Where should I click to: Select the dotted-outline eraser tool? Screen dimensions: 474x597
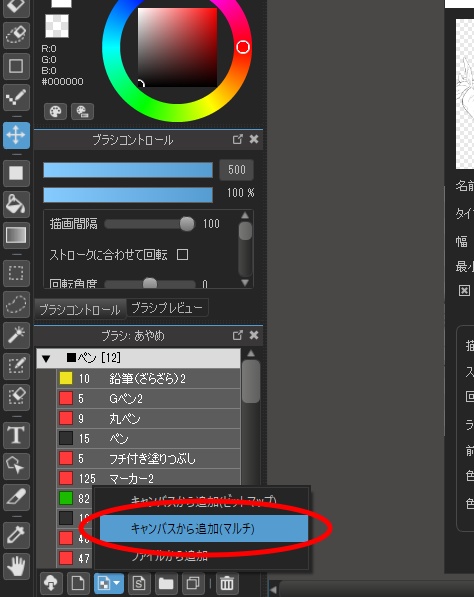tap(16, 35)
